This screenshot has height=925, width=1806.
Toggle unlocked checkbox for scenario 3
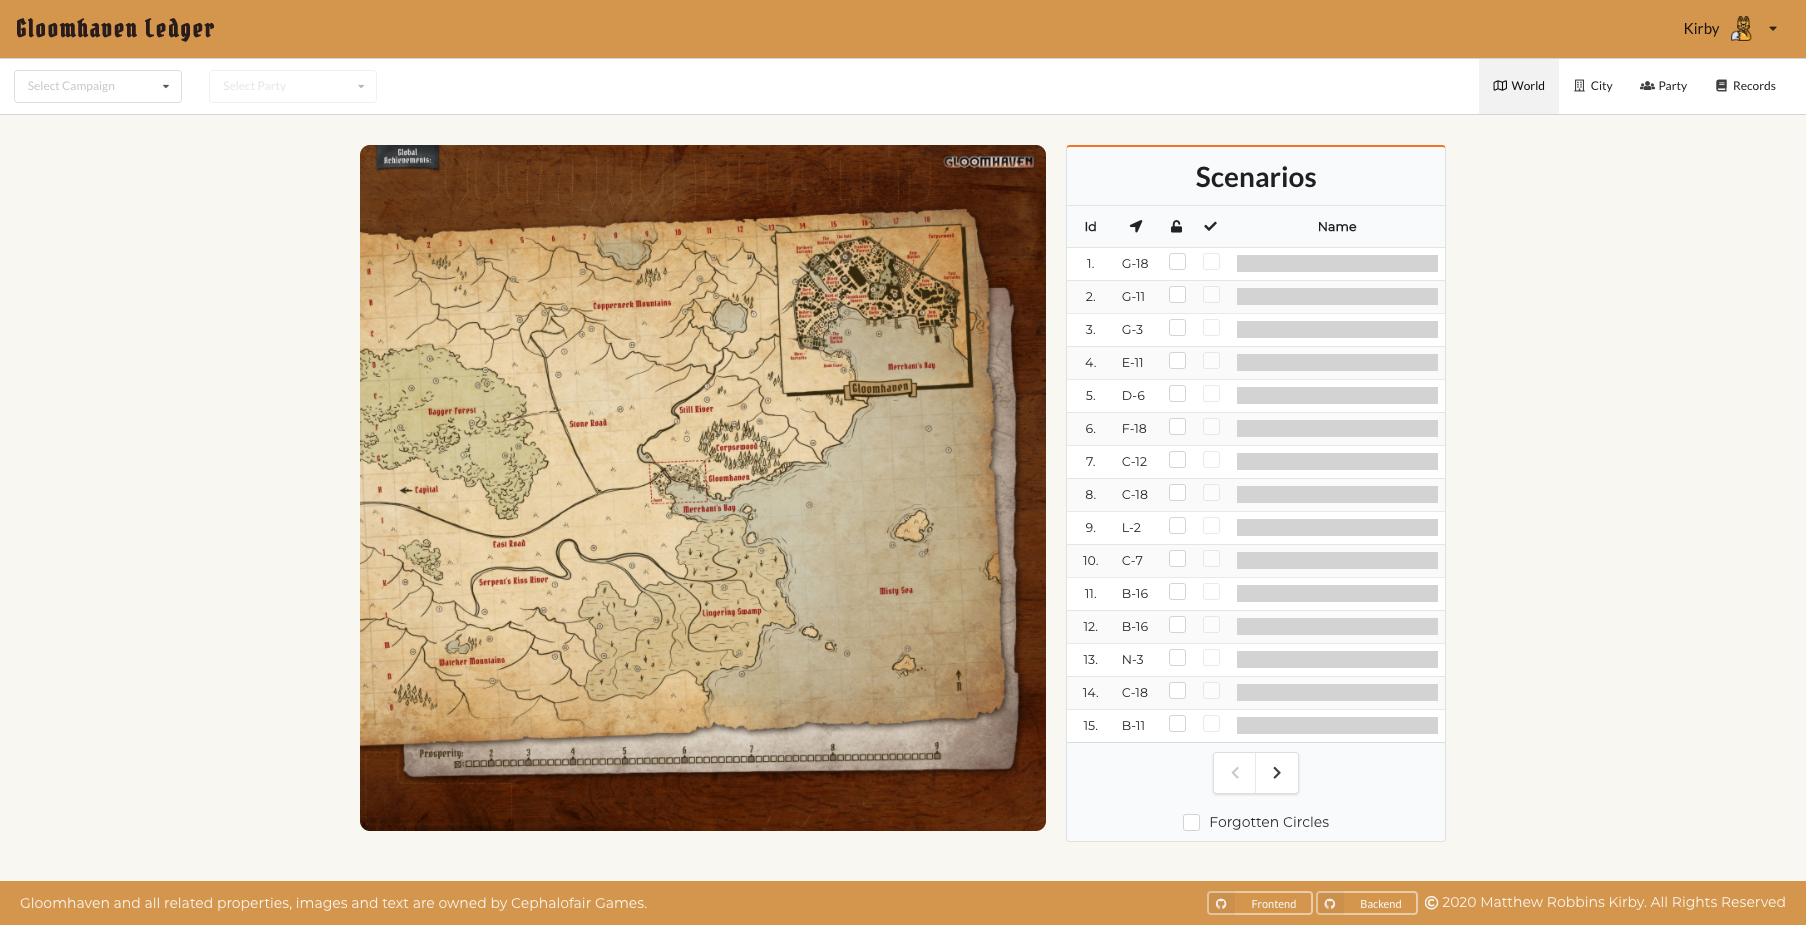[x=1178, y=328]
